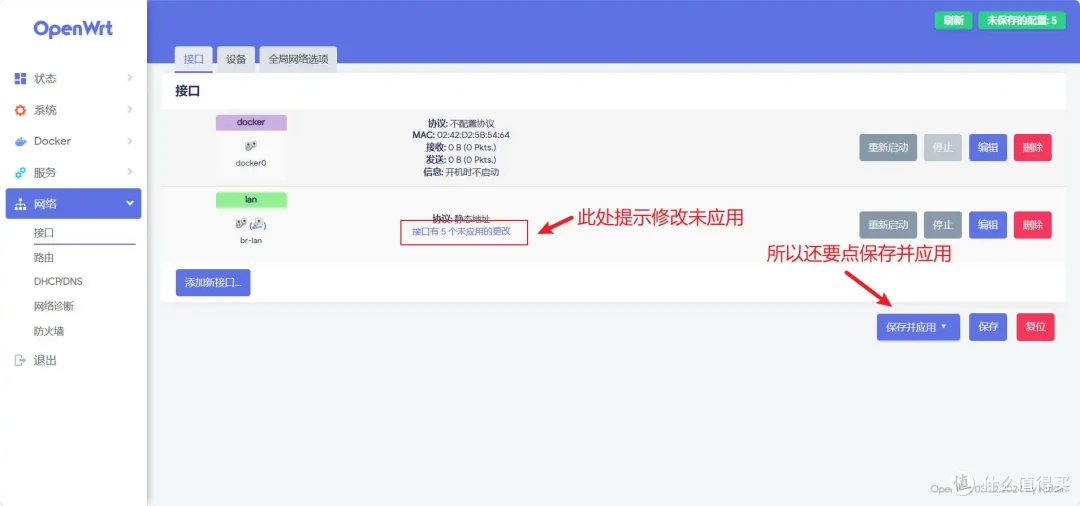Click the 刷新 refresh button
Screen dimensions: 1080x506
pyautogui.click(x=953, y=20)
